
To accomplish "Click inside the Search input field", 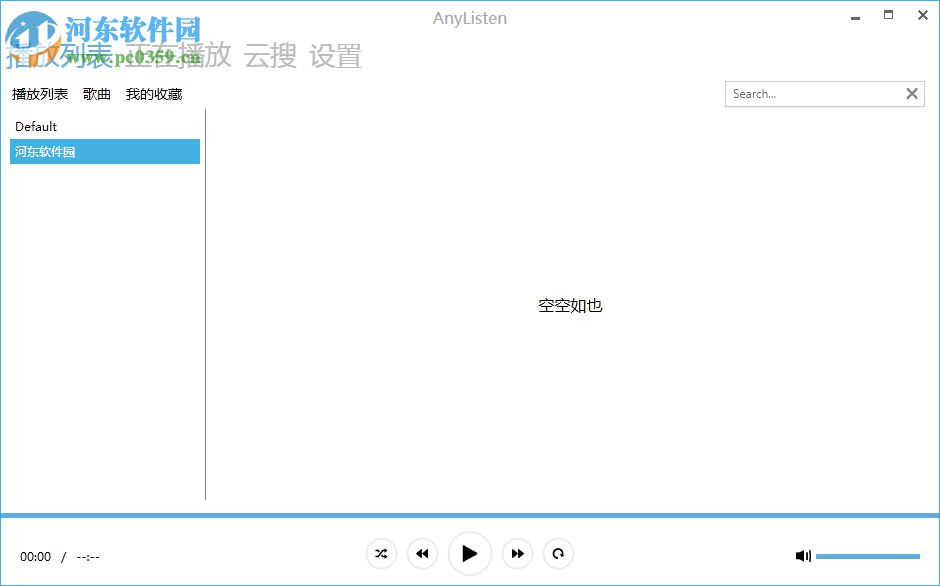I will [x=810, y=93].
